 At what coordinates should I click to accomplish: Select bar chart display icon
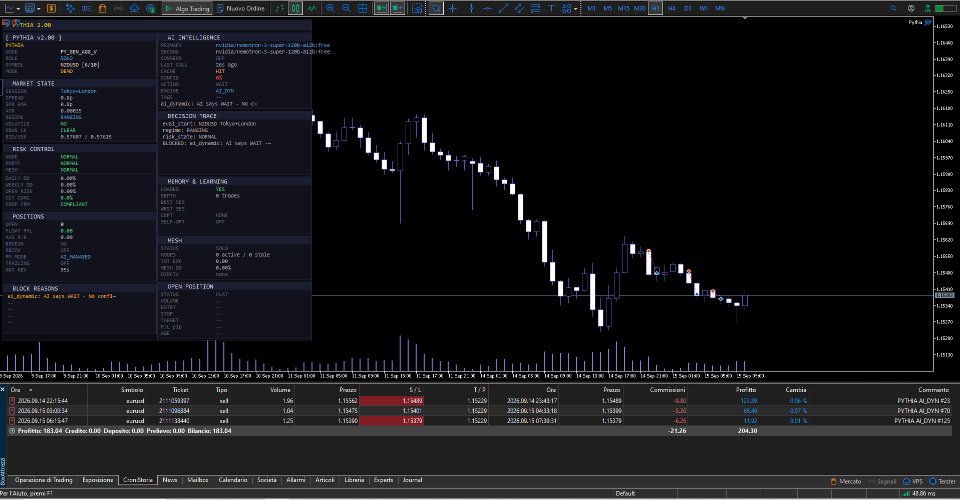279,9
